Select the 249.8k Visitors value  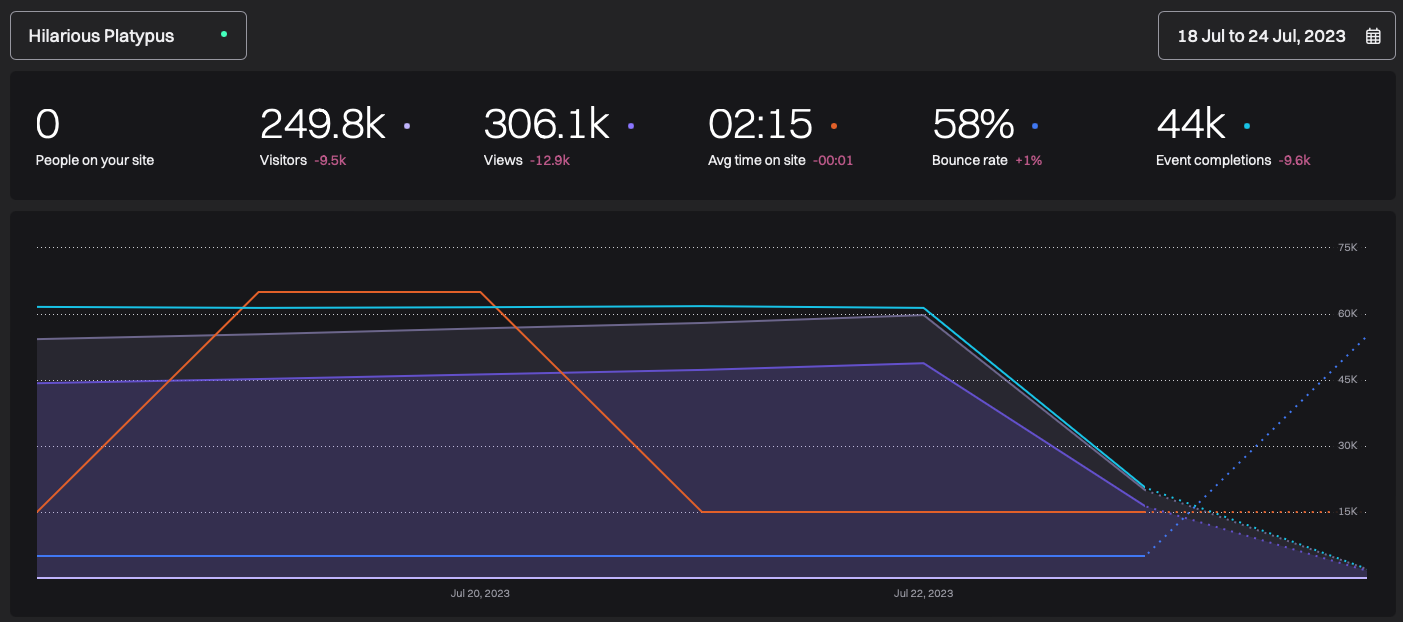[x=322, y=125]
